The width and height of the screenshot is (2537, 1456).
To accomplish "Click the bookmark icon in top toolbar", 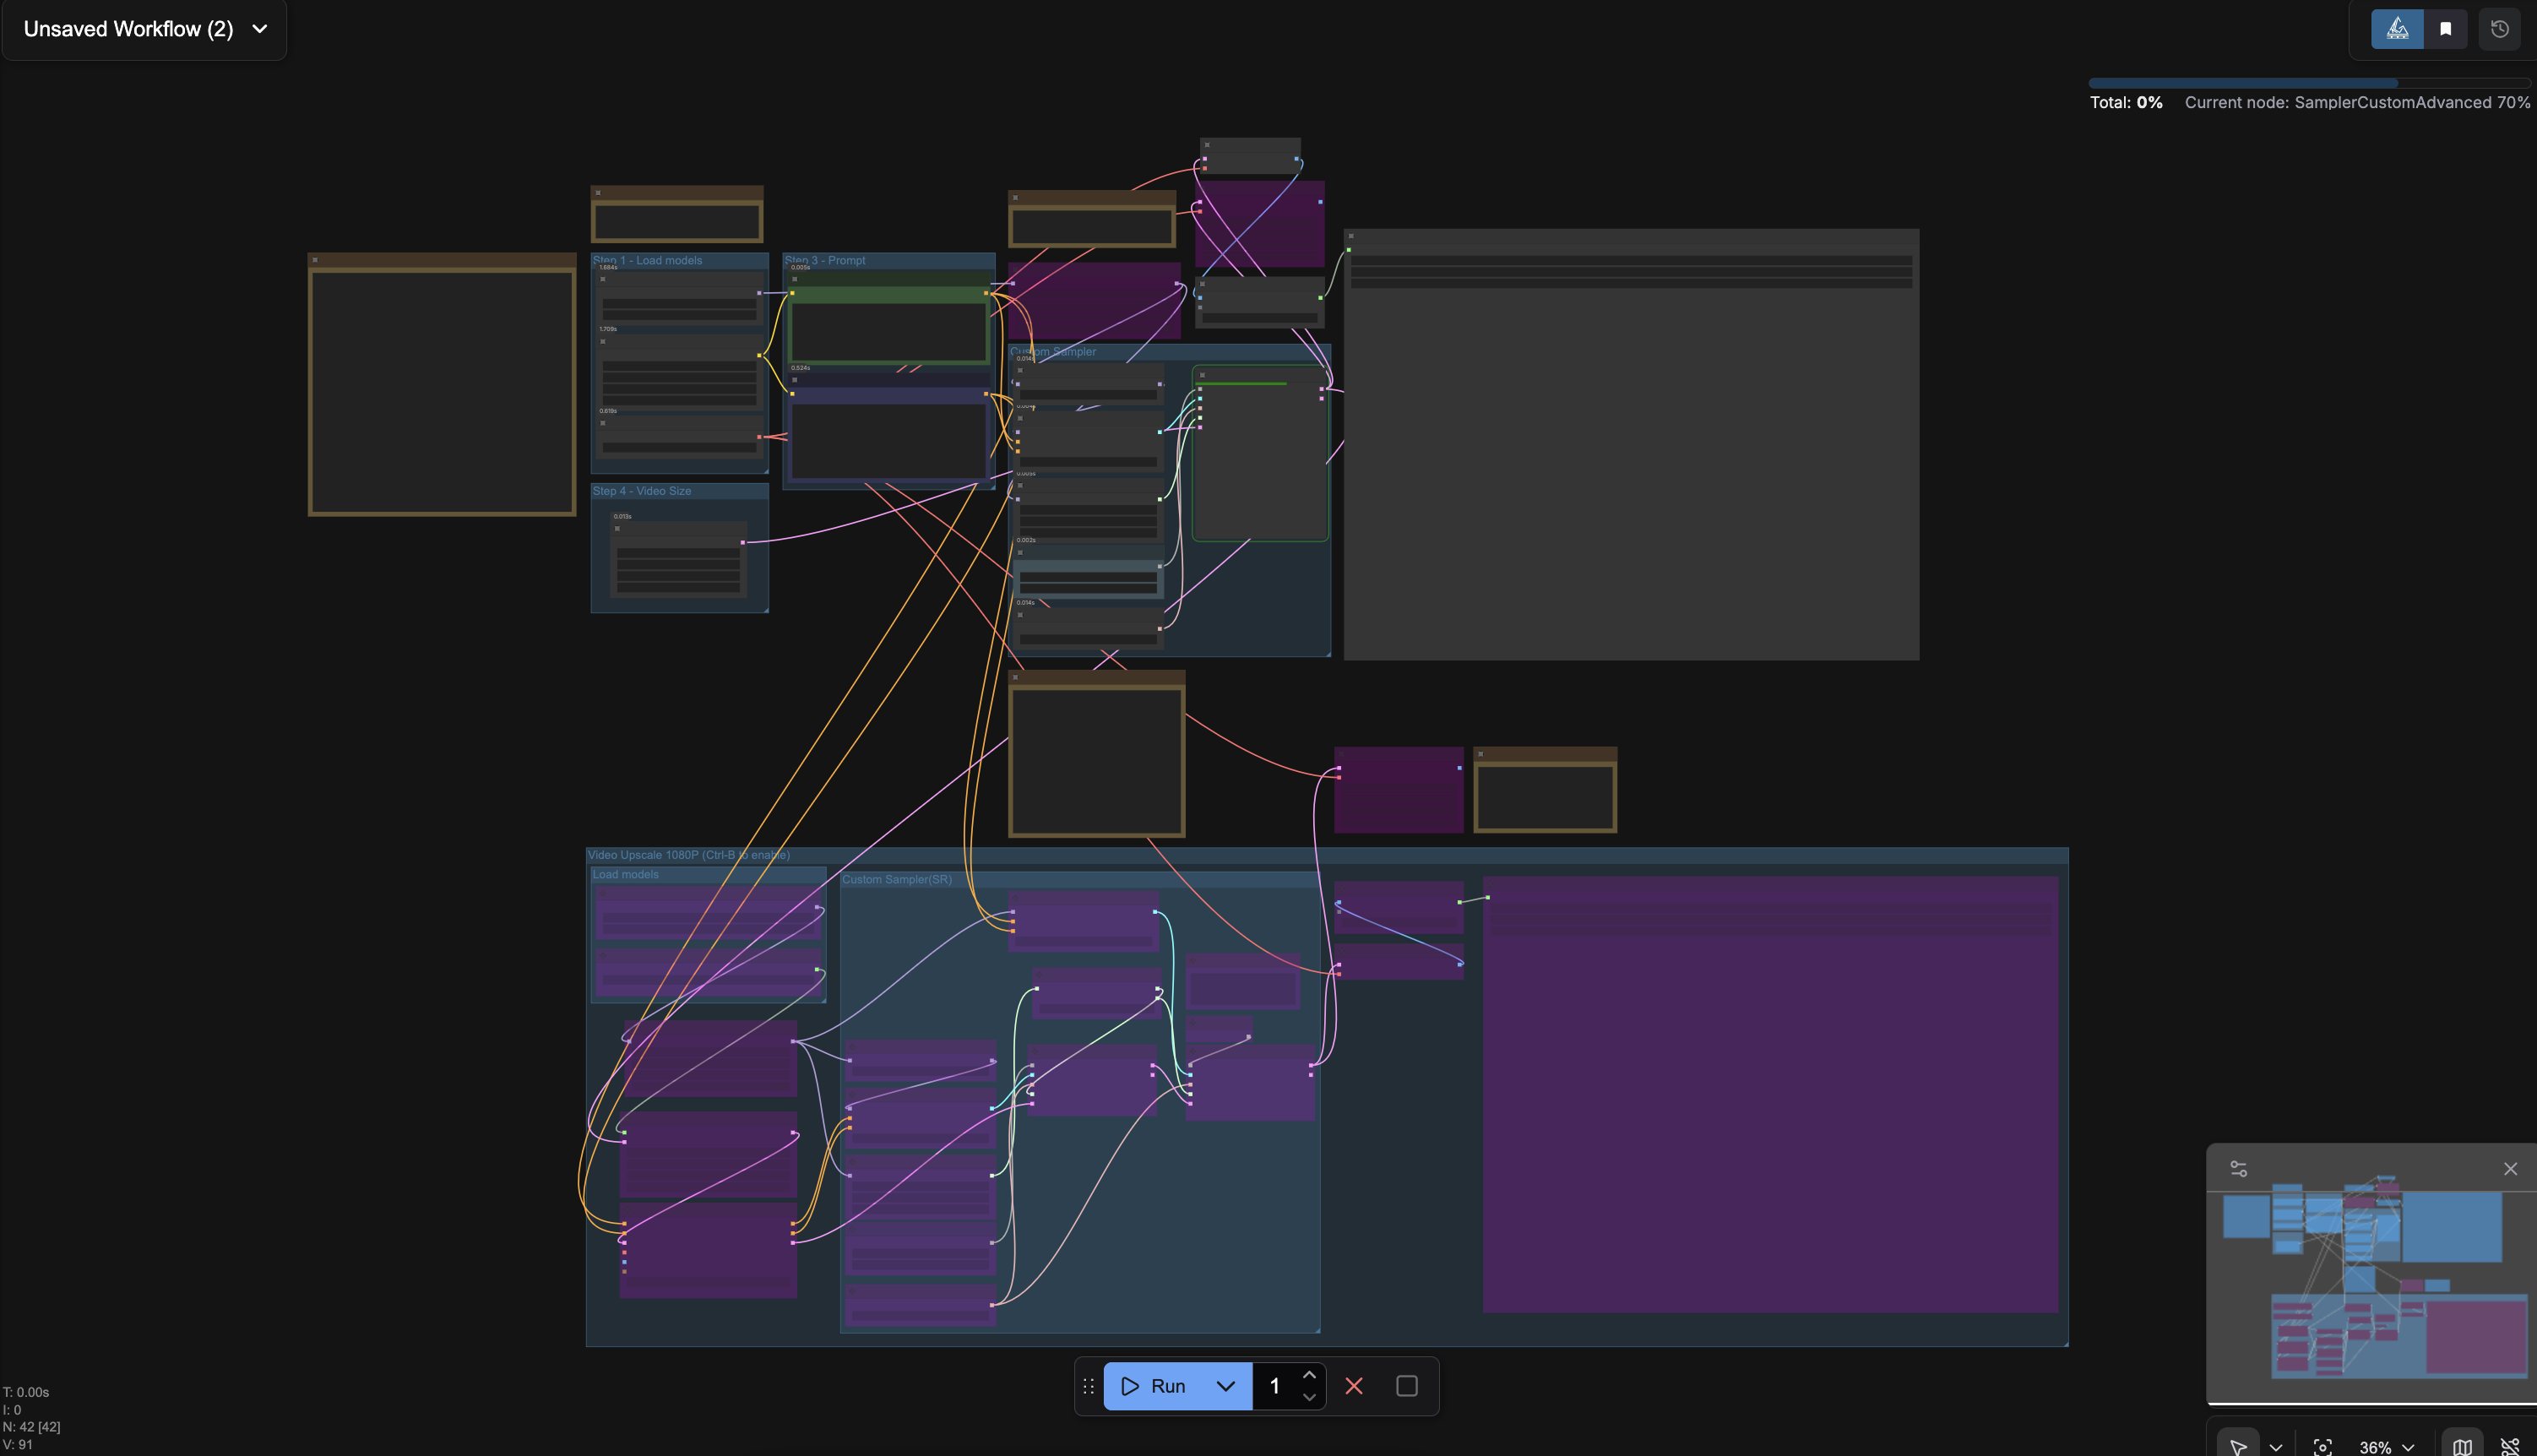I will click(x=2446, y=29).
